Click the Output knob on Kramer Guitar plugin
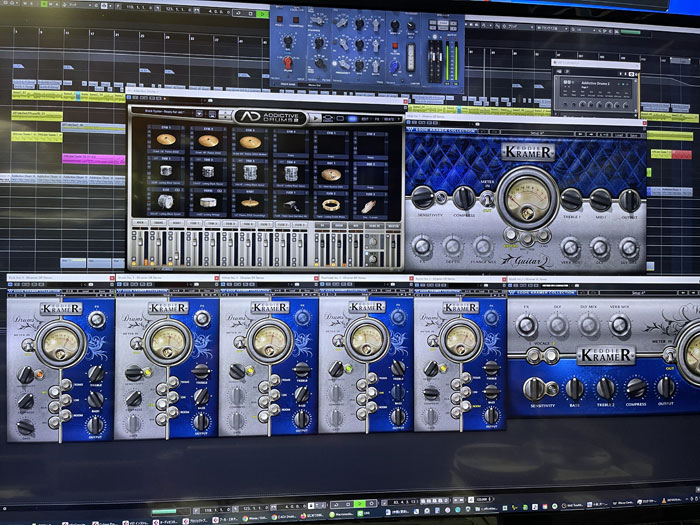 pos(630,200)
